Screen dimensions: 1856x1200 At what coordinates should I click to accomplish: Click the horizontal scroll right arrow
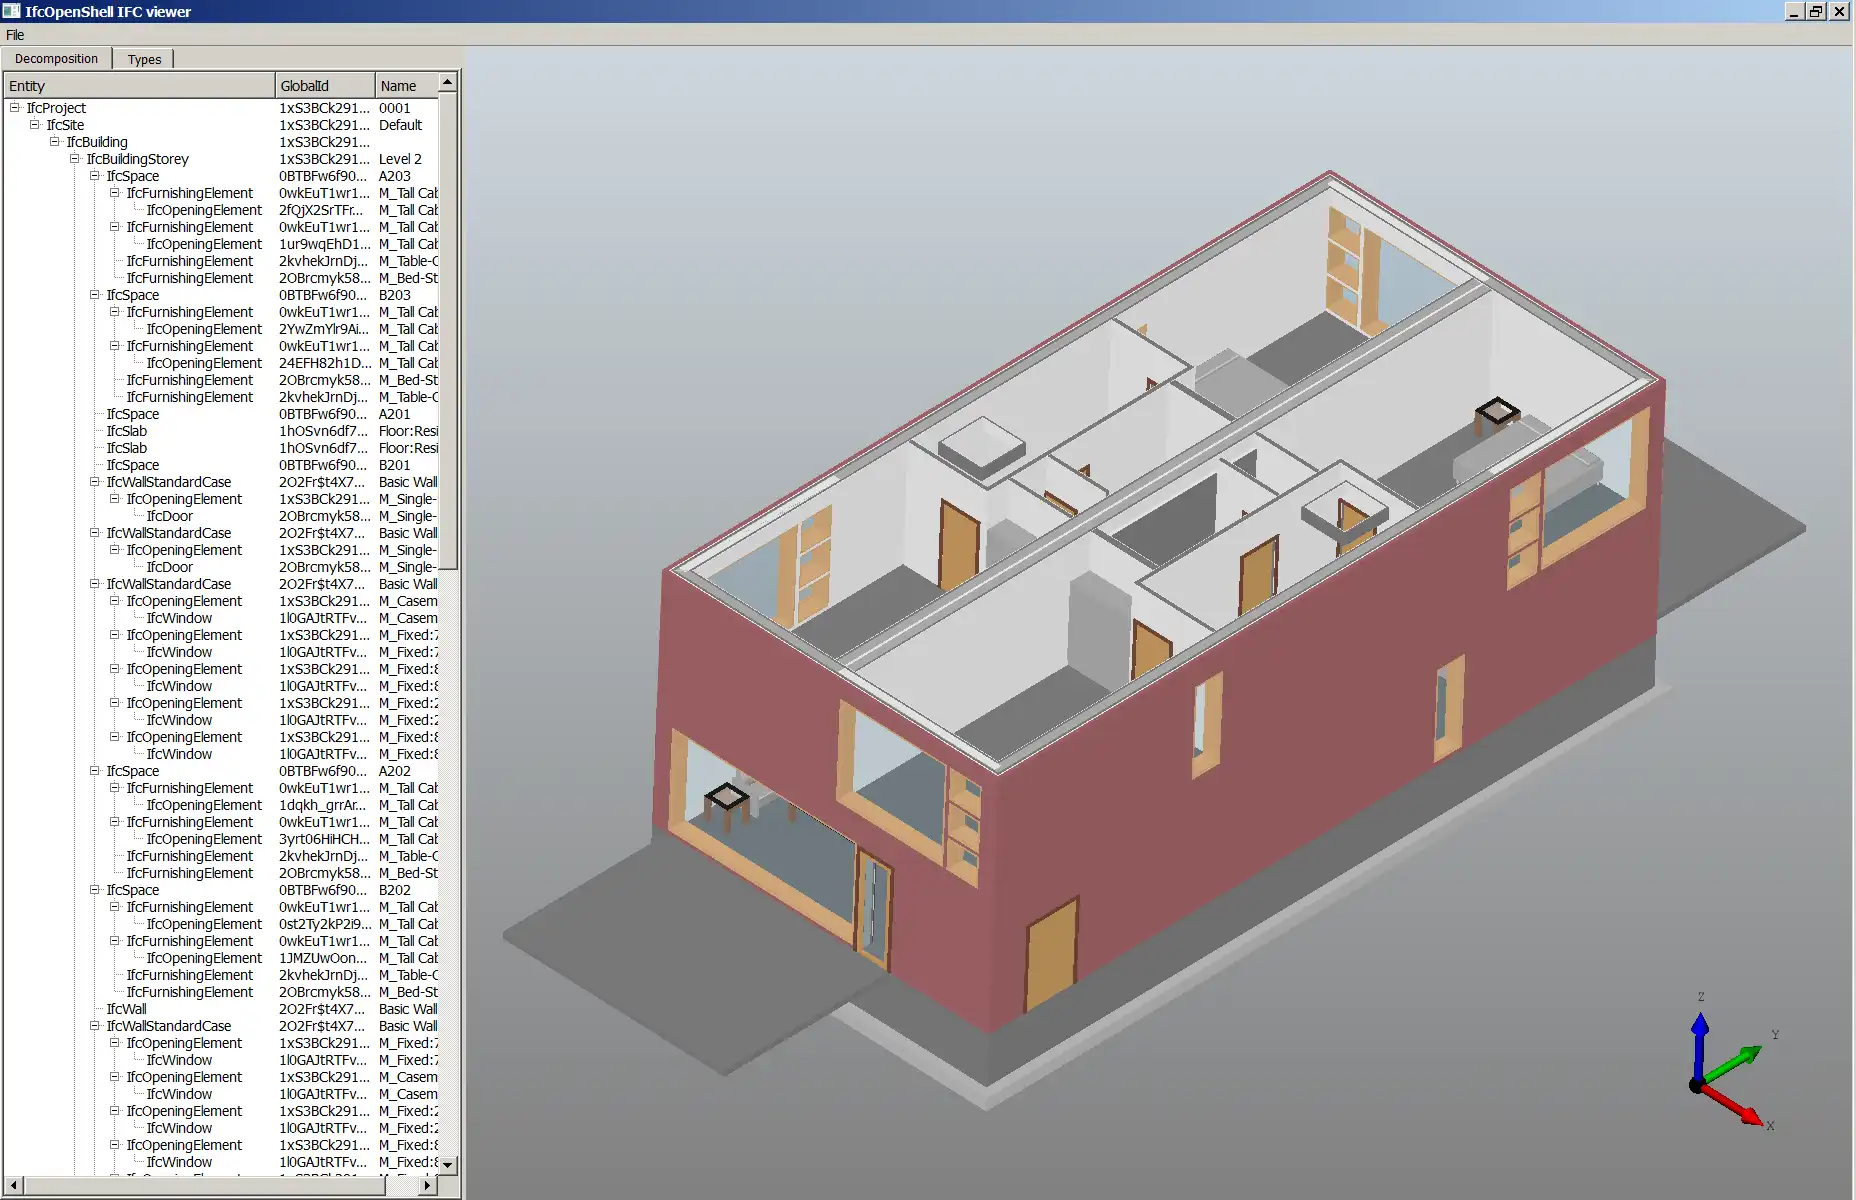[x=428, y=1185]
